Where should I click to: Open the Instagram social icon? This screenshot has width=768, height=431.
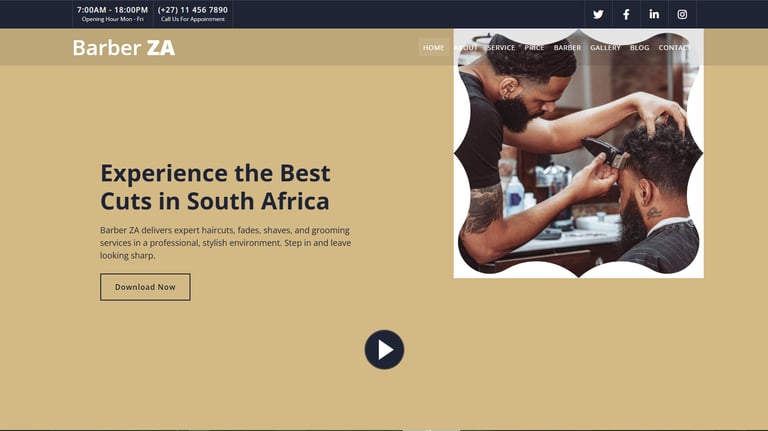click(682, 14)
